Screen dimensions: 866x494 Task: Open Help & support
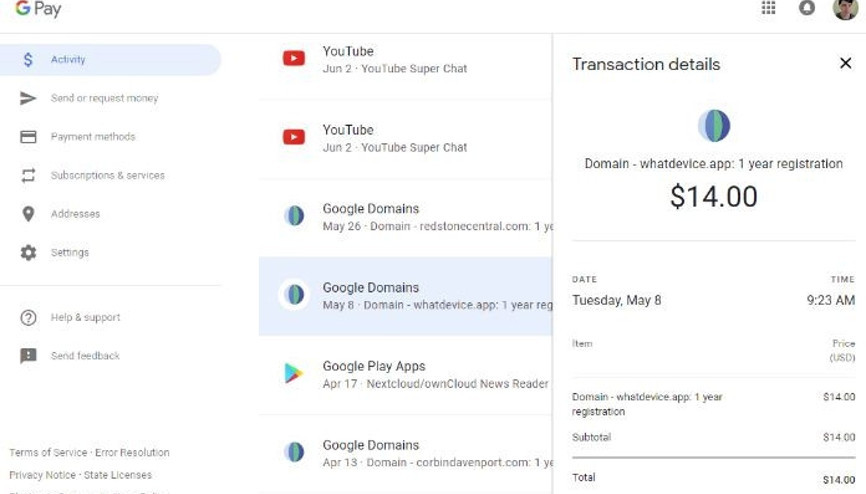[86, 317]
